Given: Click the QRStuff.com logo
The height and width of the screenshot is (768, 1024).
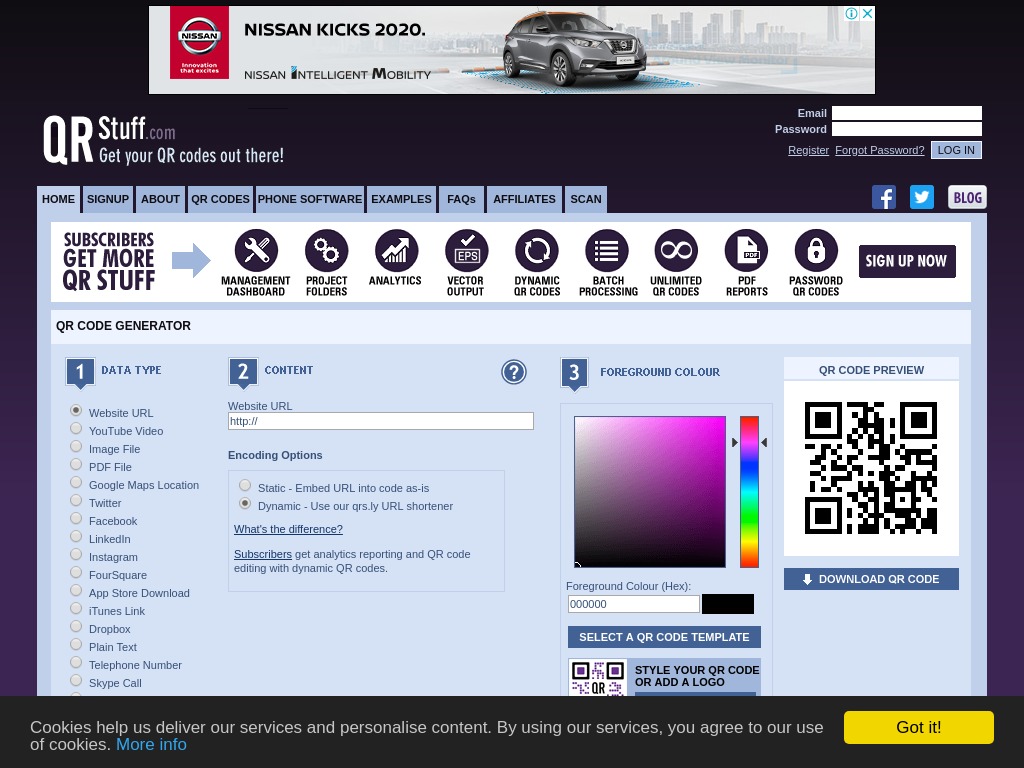Looking at the screenshot, I should click(x=163, y=139).
